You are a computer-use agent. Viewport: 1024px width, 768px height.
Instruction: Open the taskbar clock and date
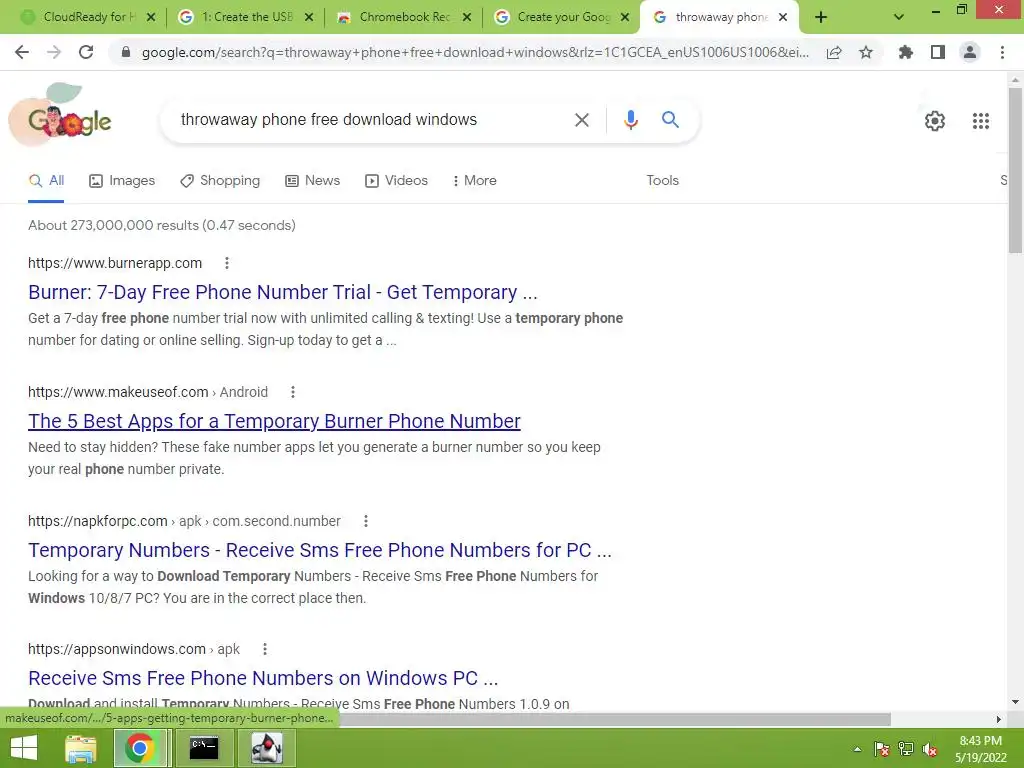tap(980, 749)
